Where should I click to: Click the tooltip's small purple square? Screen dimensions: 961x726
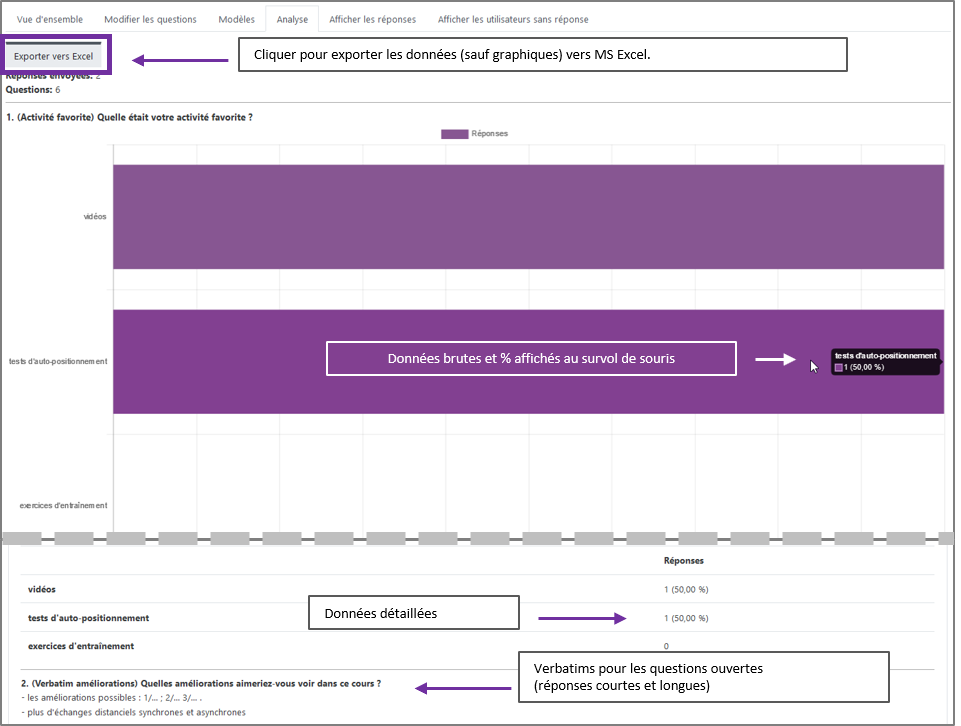[x=839, y=368]
